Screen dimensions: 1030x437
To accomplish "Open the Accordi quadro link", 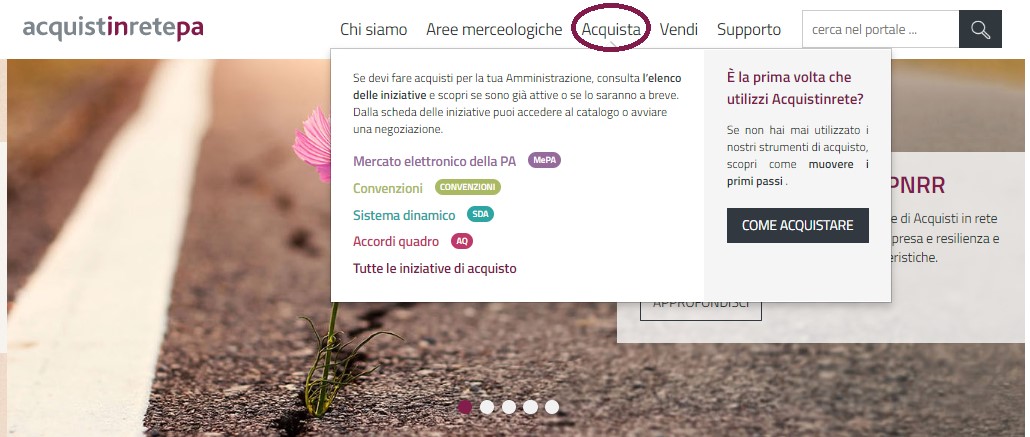I will pyautogui.click(x=395, y=241).
